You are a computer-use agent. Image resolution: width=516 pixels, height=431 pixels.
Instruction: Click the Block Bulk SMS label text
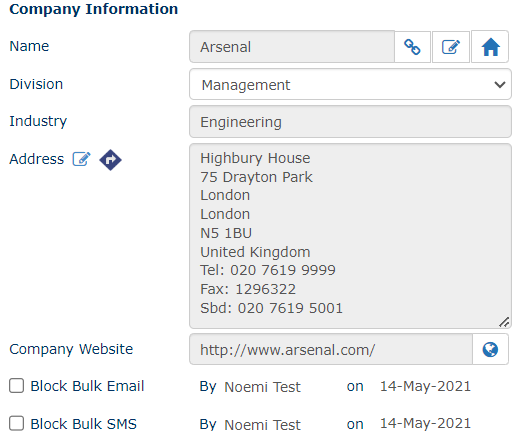(x=84, y=424)
